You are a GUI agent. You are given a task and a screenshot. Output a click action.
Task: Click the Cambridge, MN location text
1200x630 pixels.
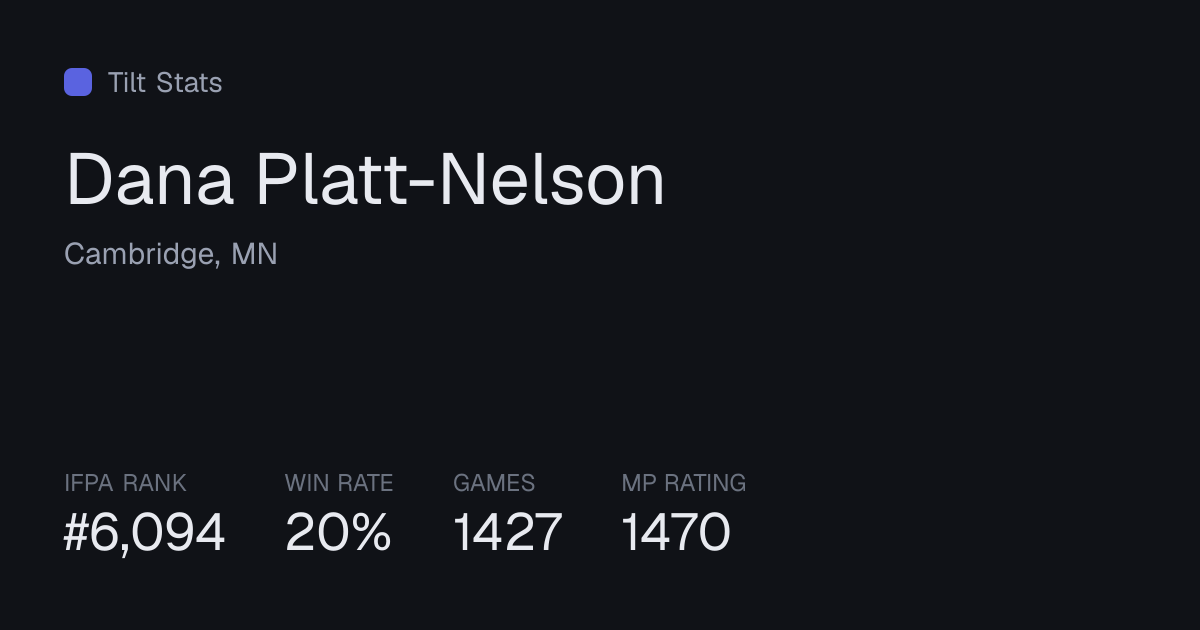coord(171,255)
